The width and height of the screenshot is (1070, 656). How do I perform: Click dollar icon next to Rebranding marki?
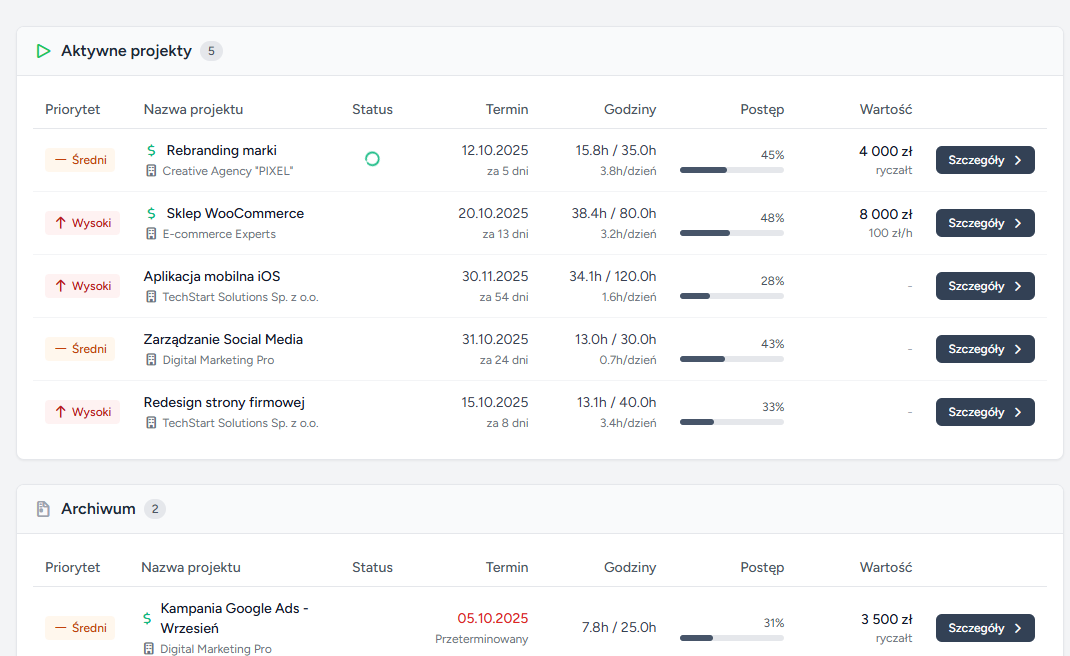pyautogui.click(x=151, y=150)
